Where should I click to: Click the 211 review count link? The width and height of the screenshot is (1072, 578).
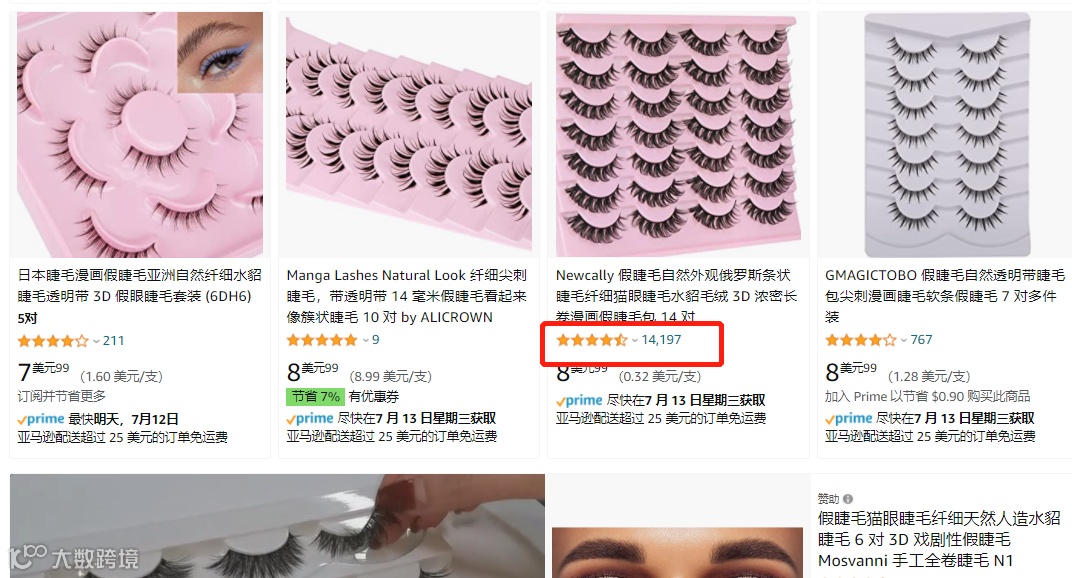[x=113, y=341]
